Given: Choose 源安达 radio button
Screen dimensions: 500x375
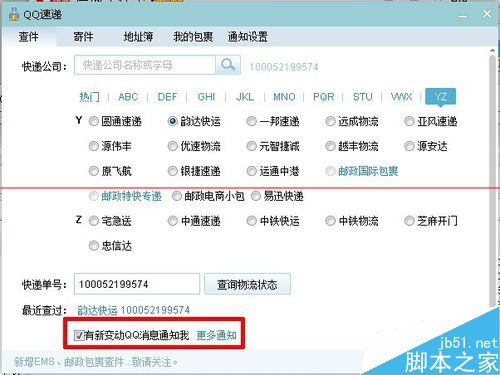Looking at the screenshot, I should 409,146.
